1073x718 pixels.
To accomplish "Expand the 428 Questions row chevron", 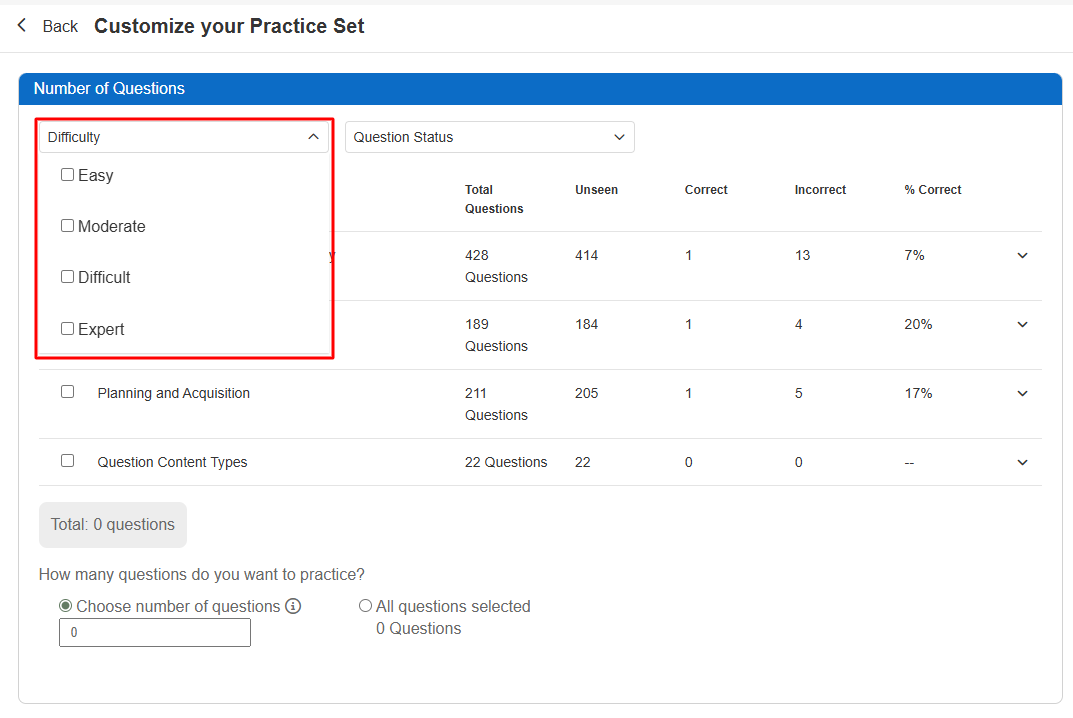I will 1022,256.
